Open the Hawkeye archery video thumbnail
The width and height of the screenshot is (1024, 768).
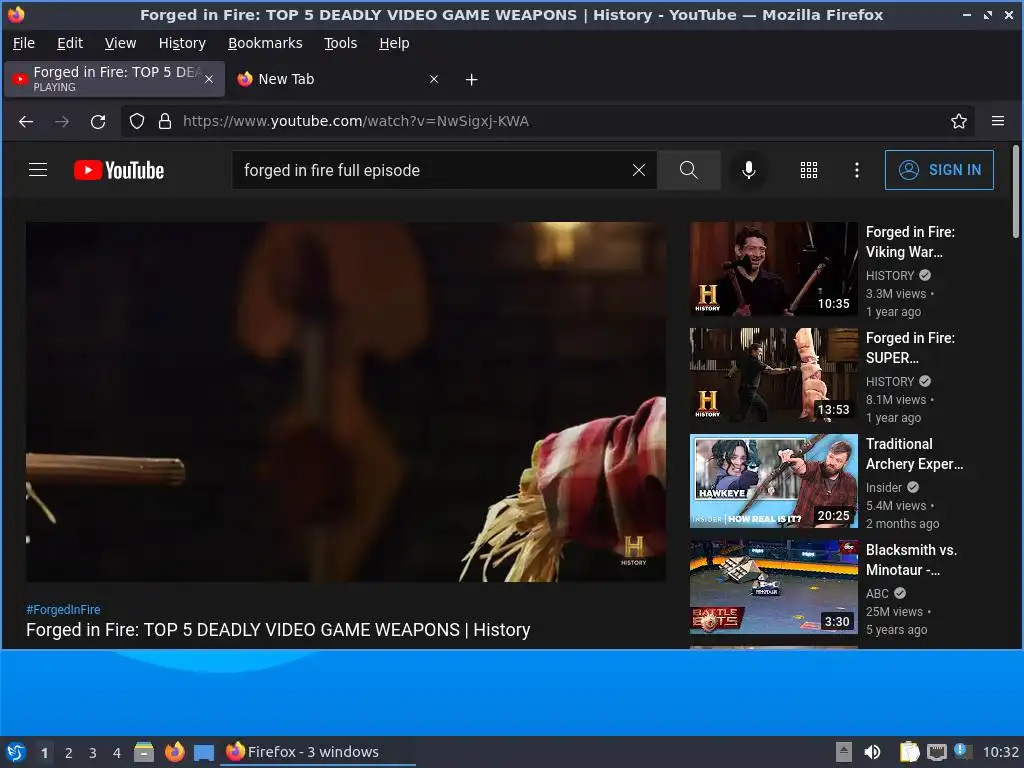[773, 481]
